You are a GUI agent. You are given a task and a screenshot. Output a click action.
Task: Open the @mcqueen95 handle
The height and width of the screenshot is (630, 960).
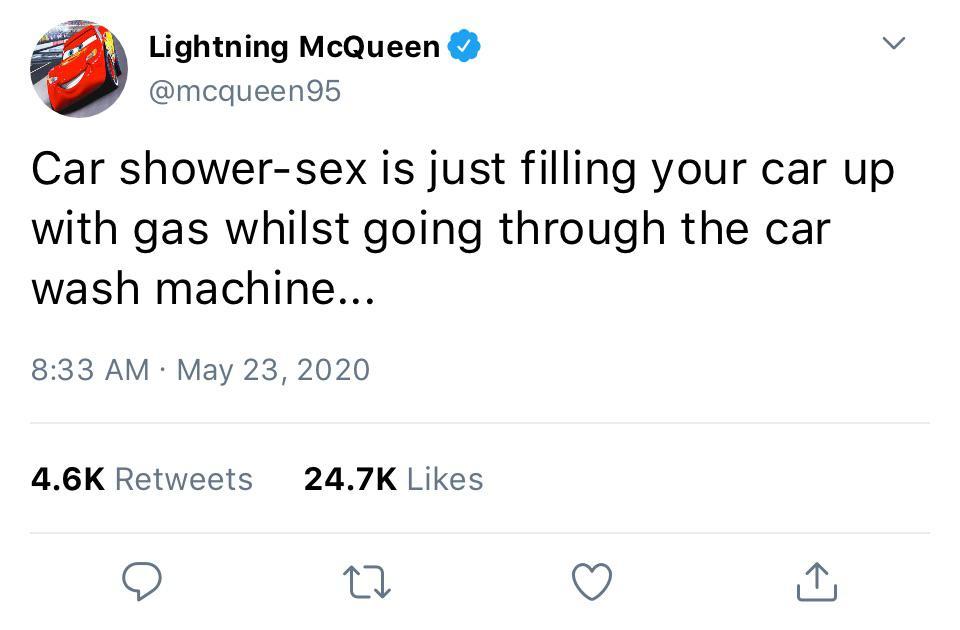click(245, 92)
